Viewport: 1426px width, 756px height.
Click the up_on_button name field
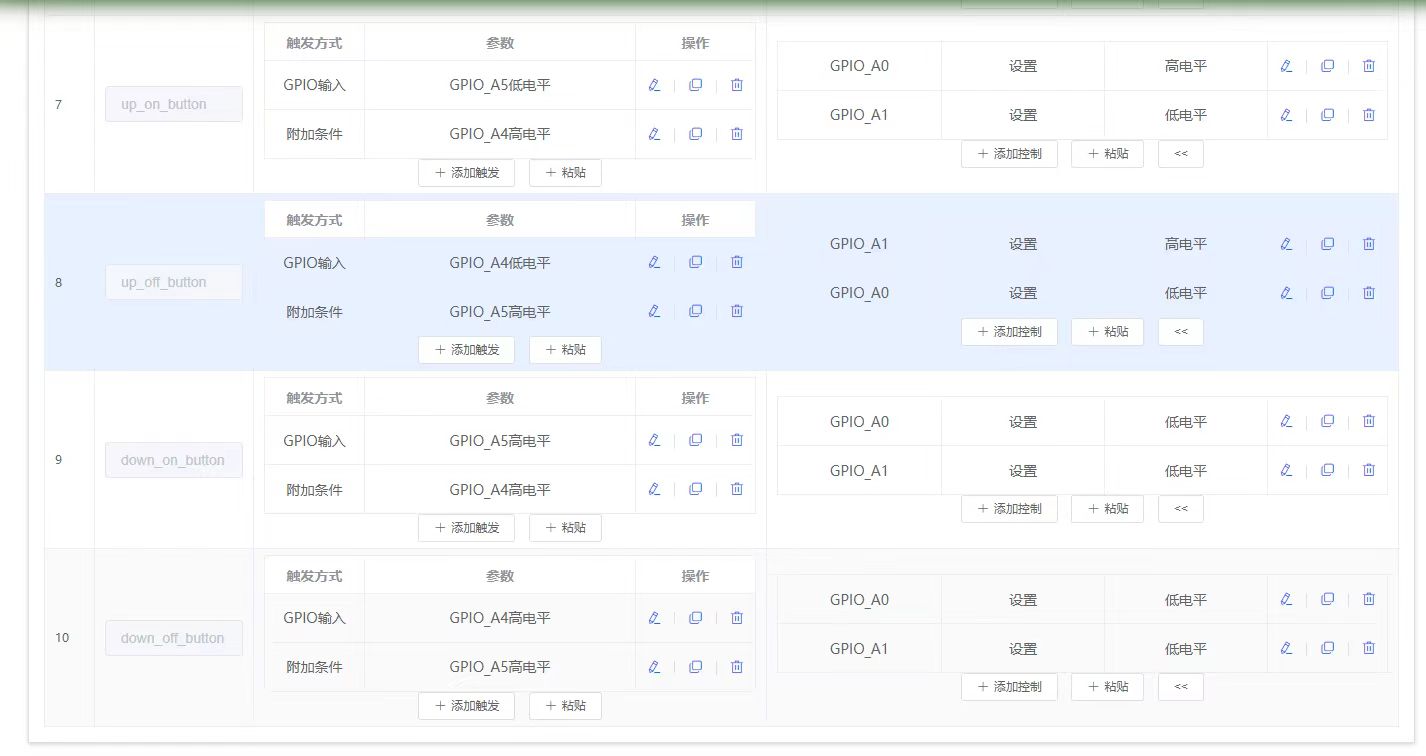tap(173, 104)
